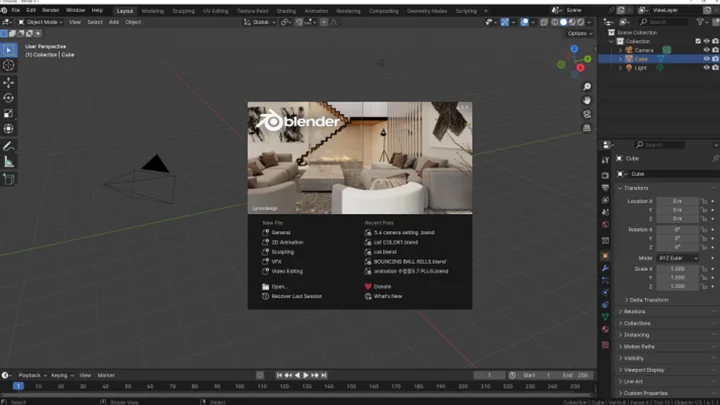Switch to solid viewport shading
Screen dimensions: 720x405
(x=563, y=22)
